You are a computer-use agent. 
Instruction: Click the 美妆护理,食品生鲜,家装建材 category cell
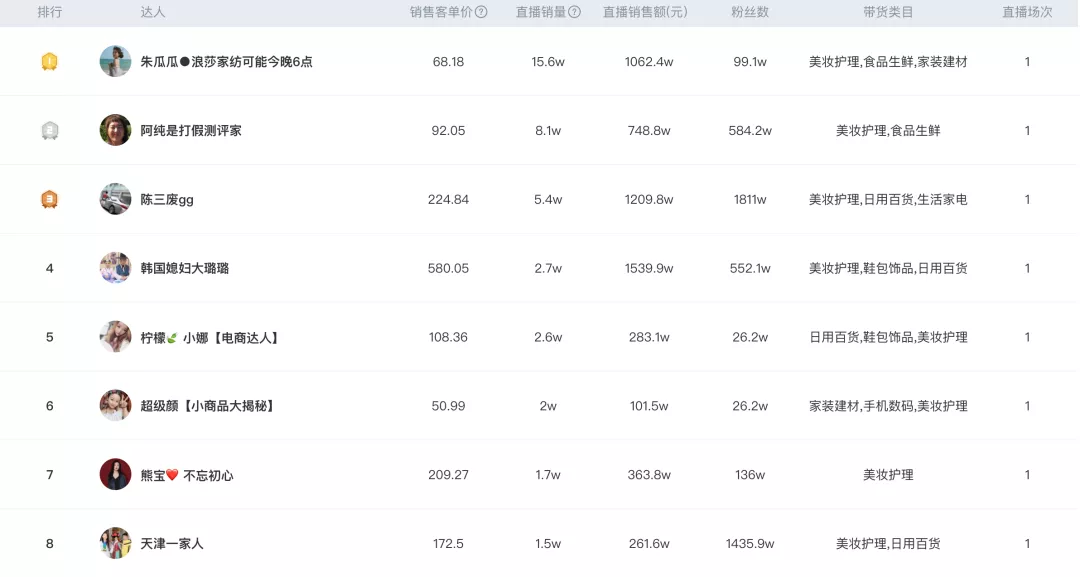tap(888, 62)
